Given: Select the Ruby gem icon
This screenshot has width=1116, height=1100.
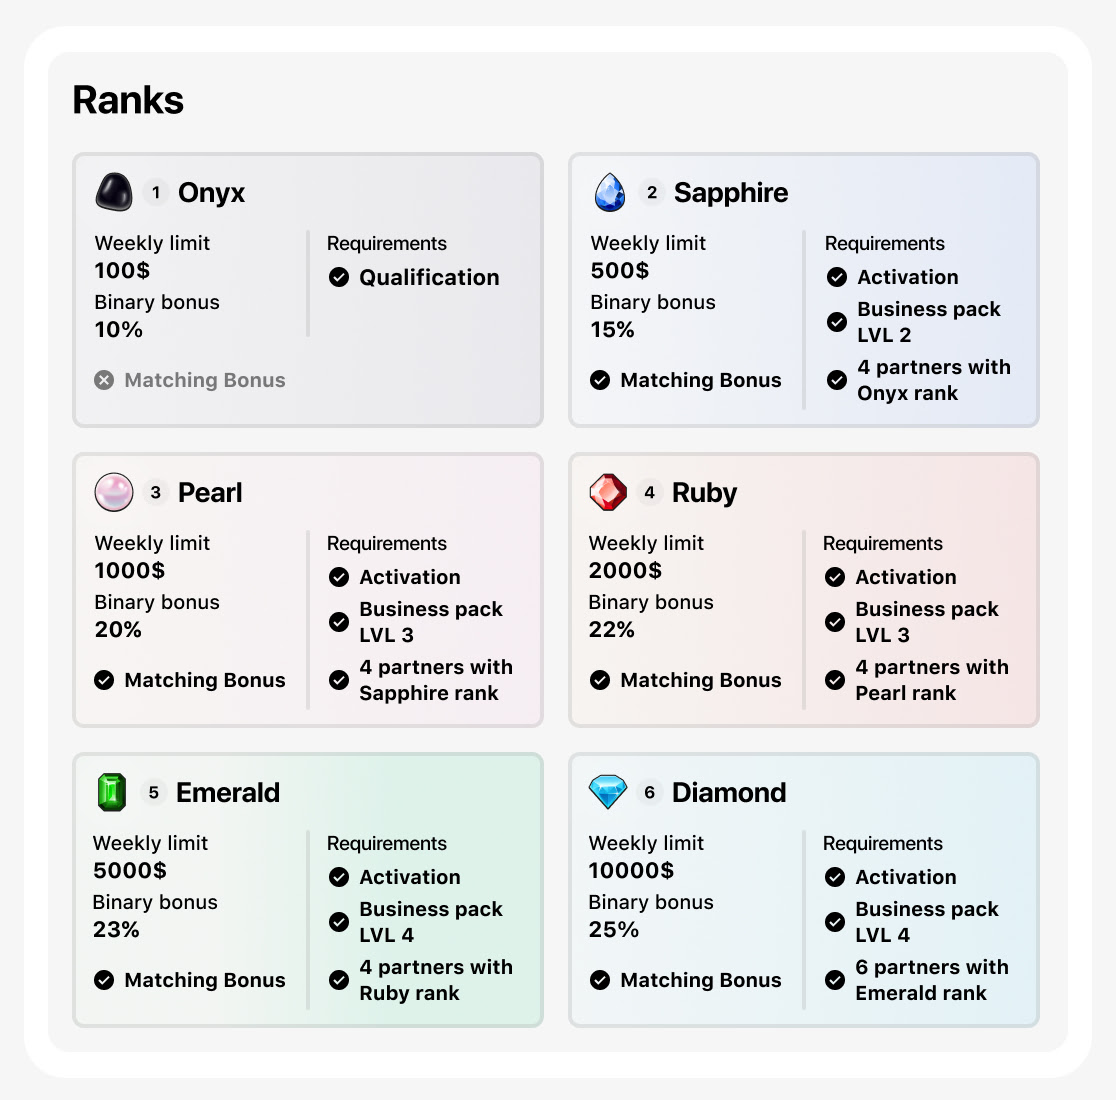Looking at the screenshot, I should [x=609, y=491].
